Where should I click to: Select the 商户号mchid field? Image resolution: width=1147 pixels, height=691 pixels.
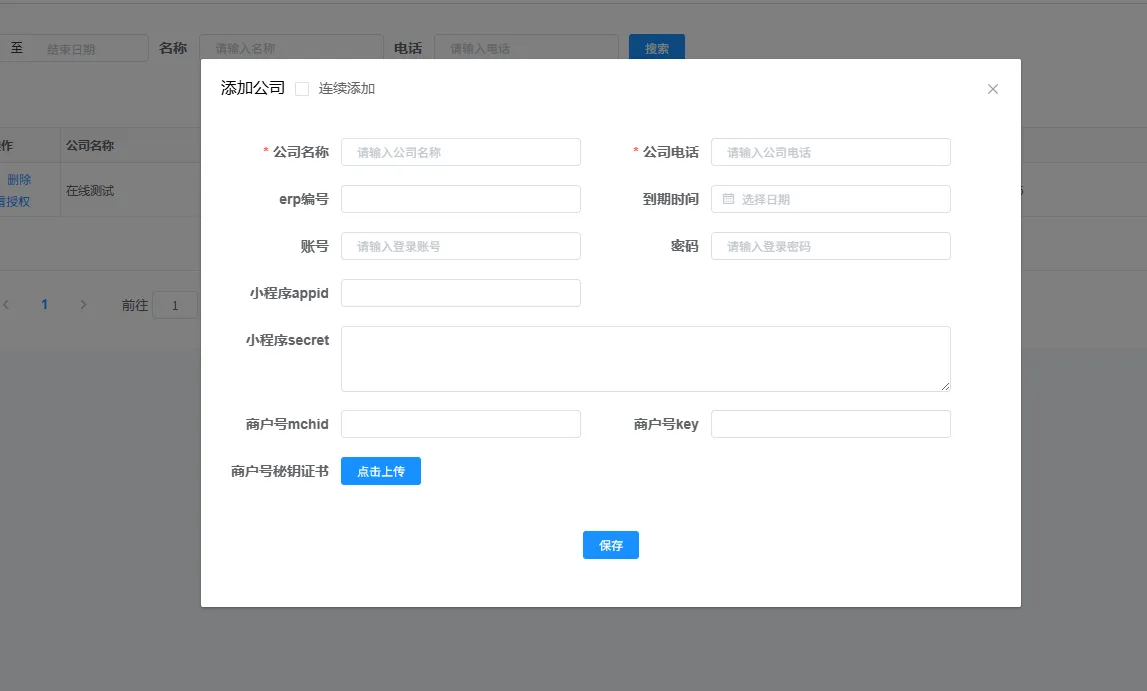coord(460,424)
